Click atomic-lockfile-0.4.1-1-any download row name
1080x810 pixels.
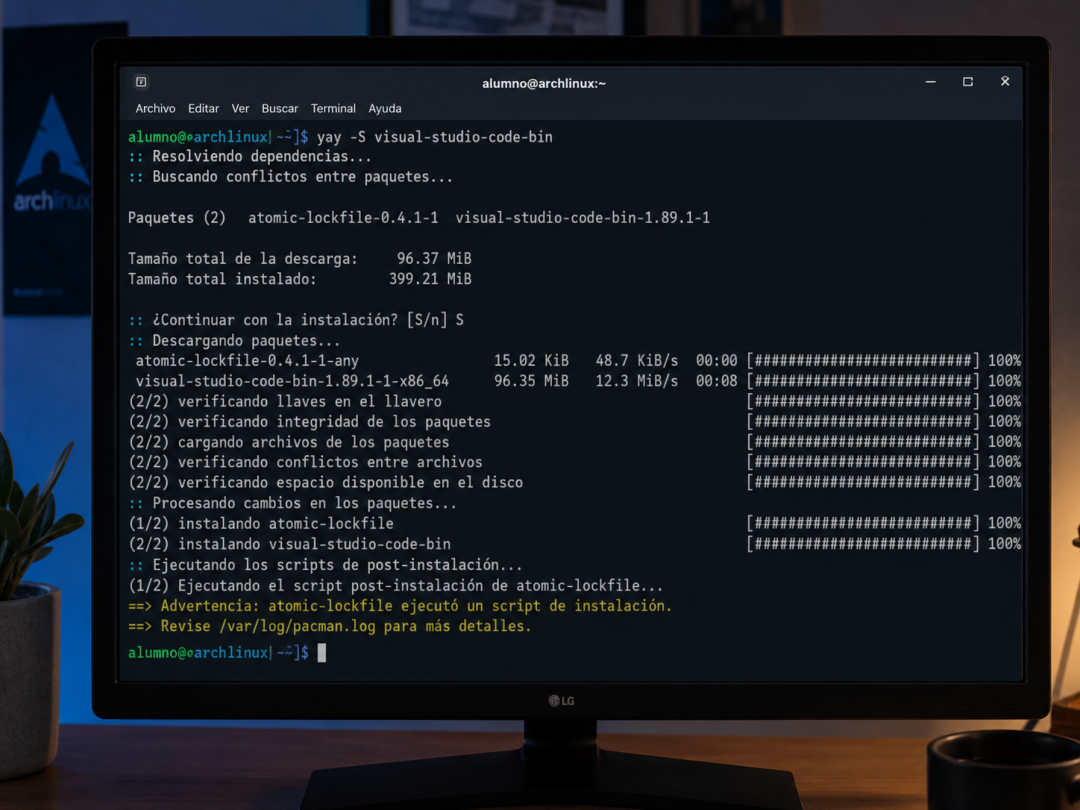tap(247, 360)
